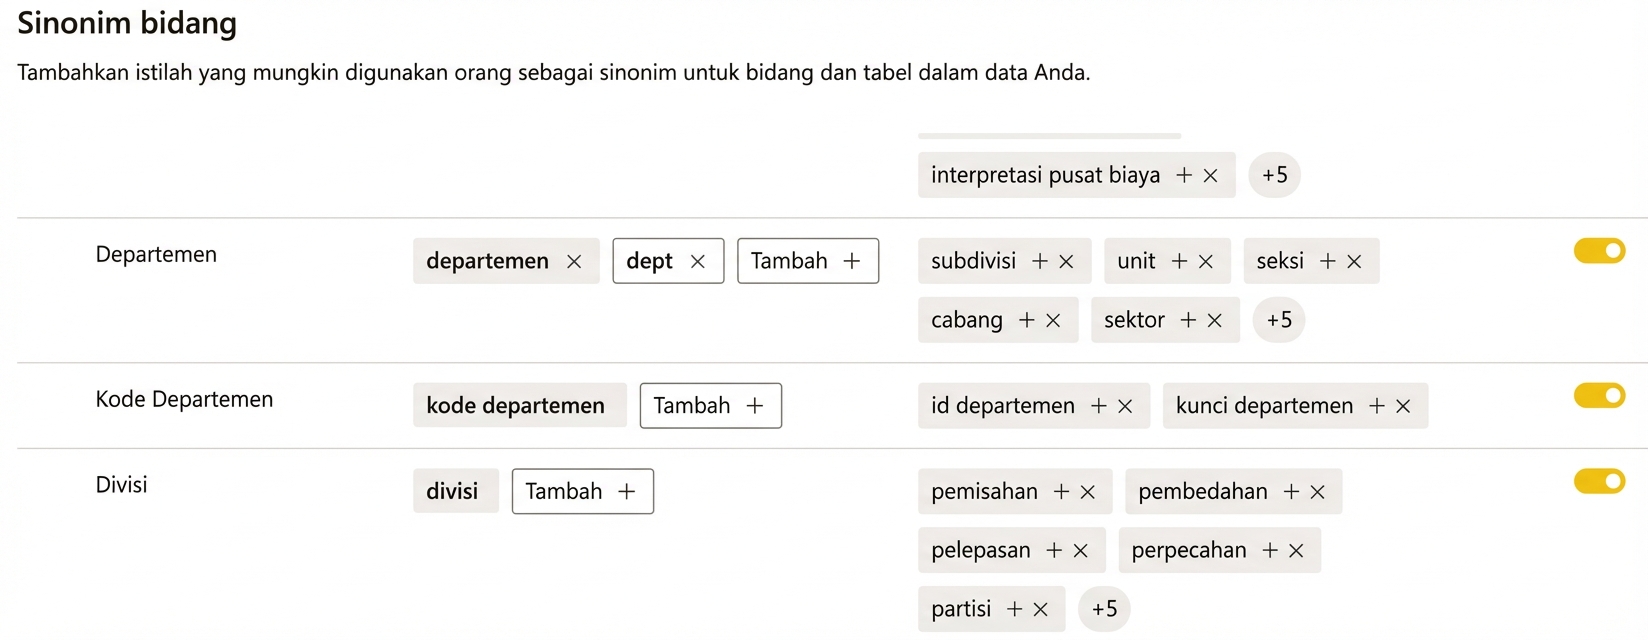This screenshot has width=1648, height=640.
Task: Delete the "dept" synonym with the X icon
Action: point(697,261)
